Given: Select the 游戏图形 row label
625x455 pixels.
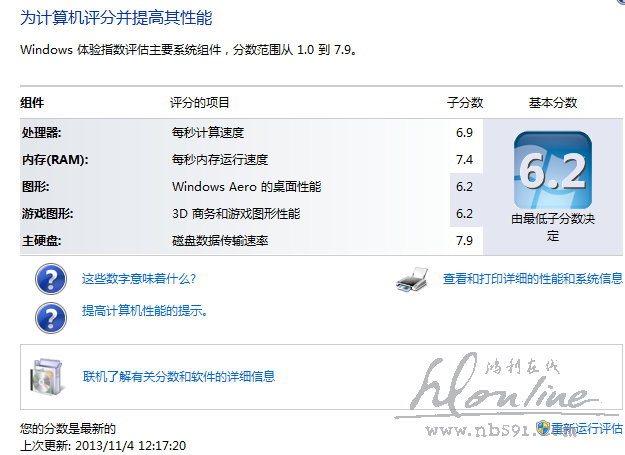Looking at the screenshot, I should tap(47, 214).
